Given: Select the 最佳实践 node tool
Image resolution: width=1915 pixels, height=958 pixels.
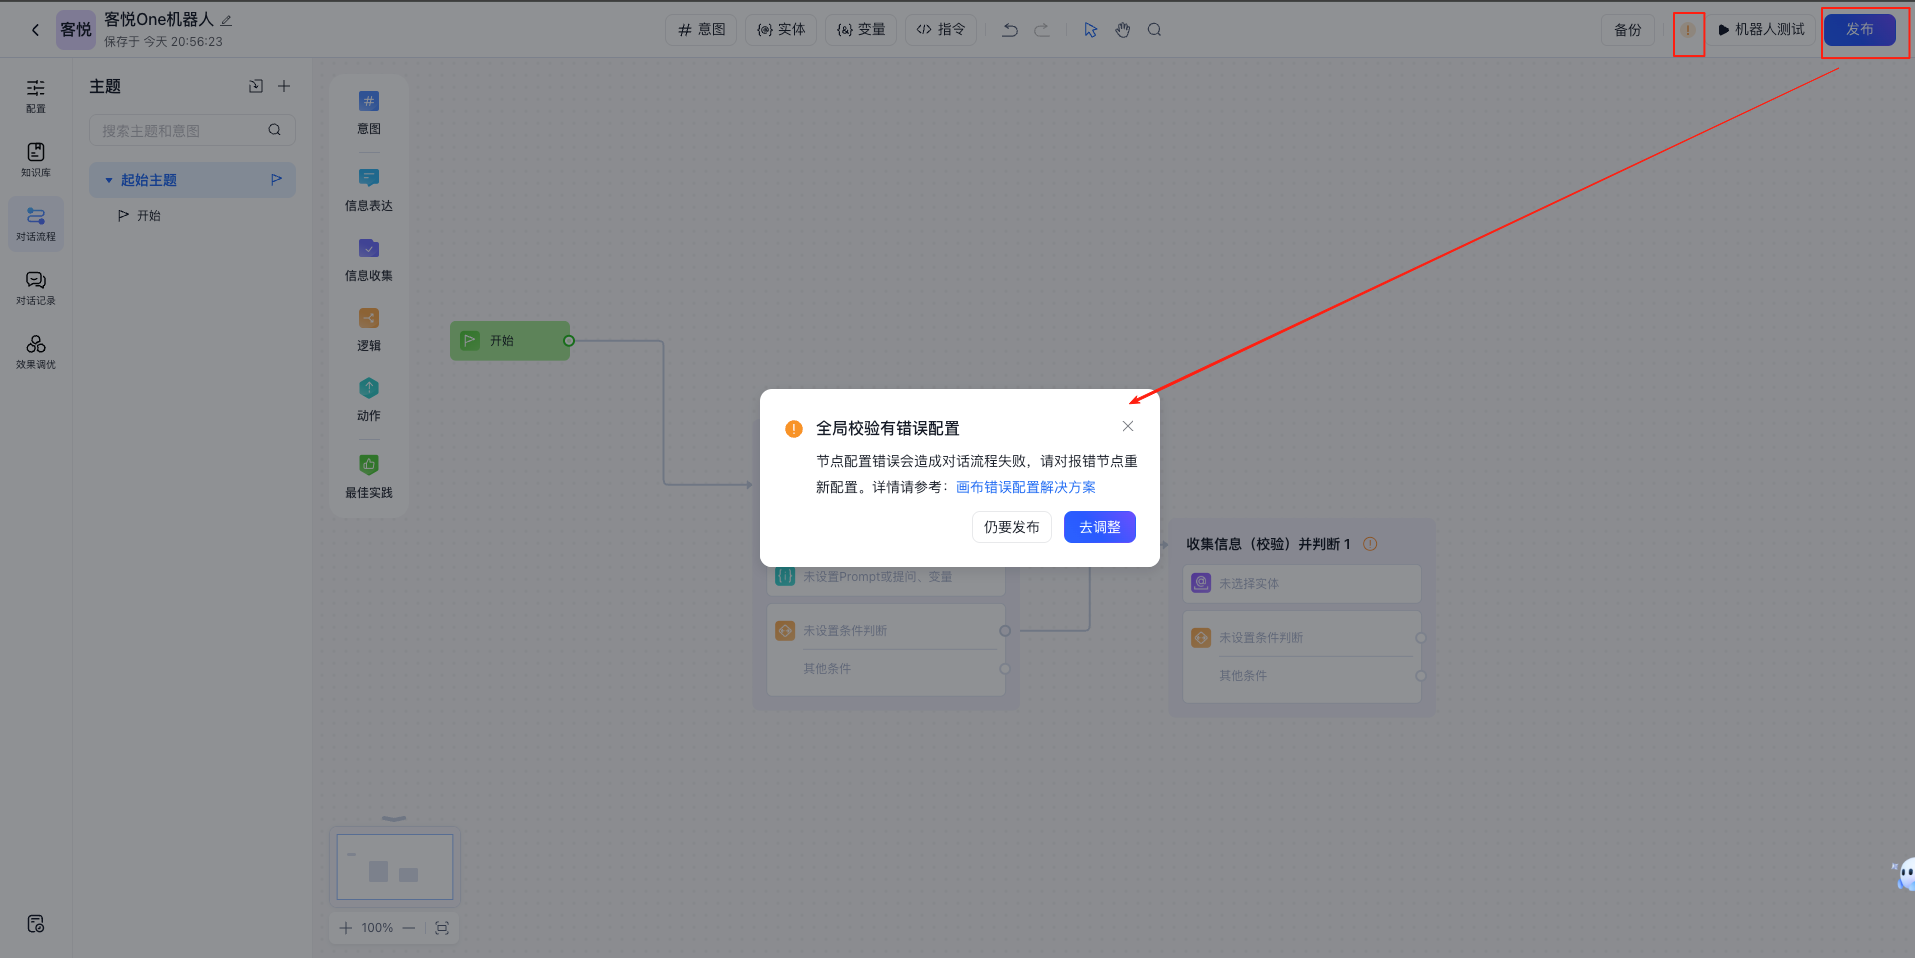Looking at the screenshot, I should (368, 475).
